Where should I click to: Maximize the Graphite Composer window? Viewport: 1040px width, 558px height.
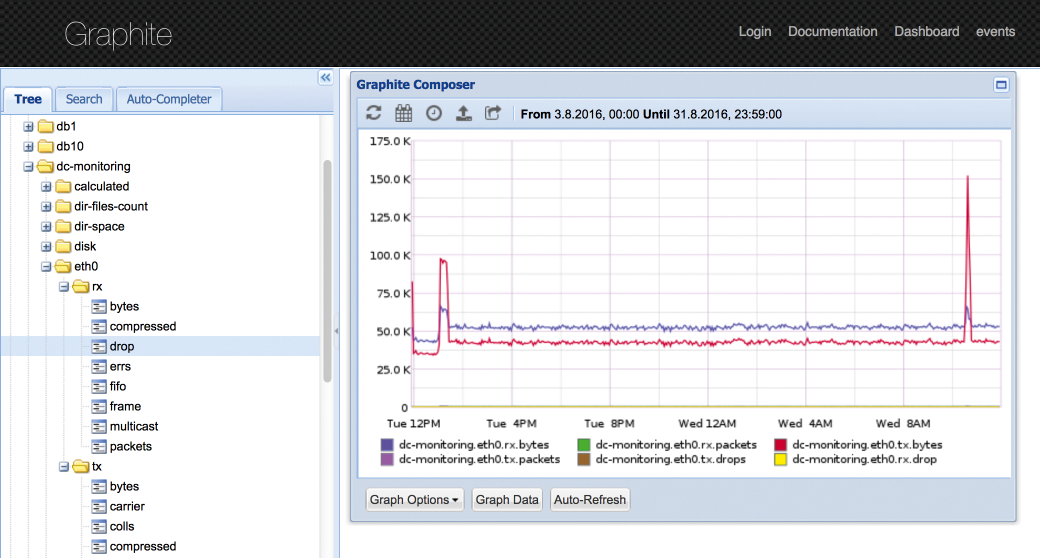[x=1001, y=85]
